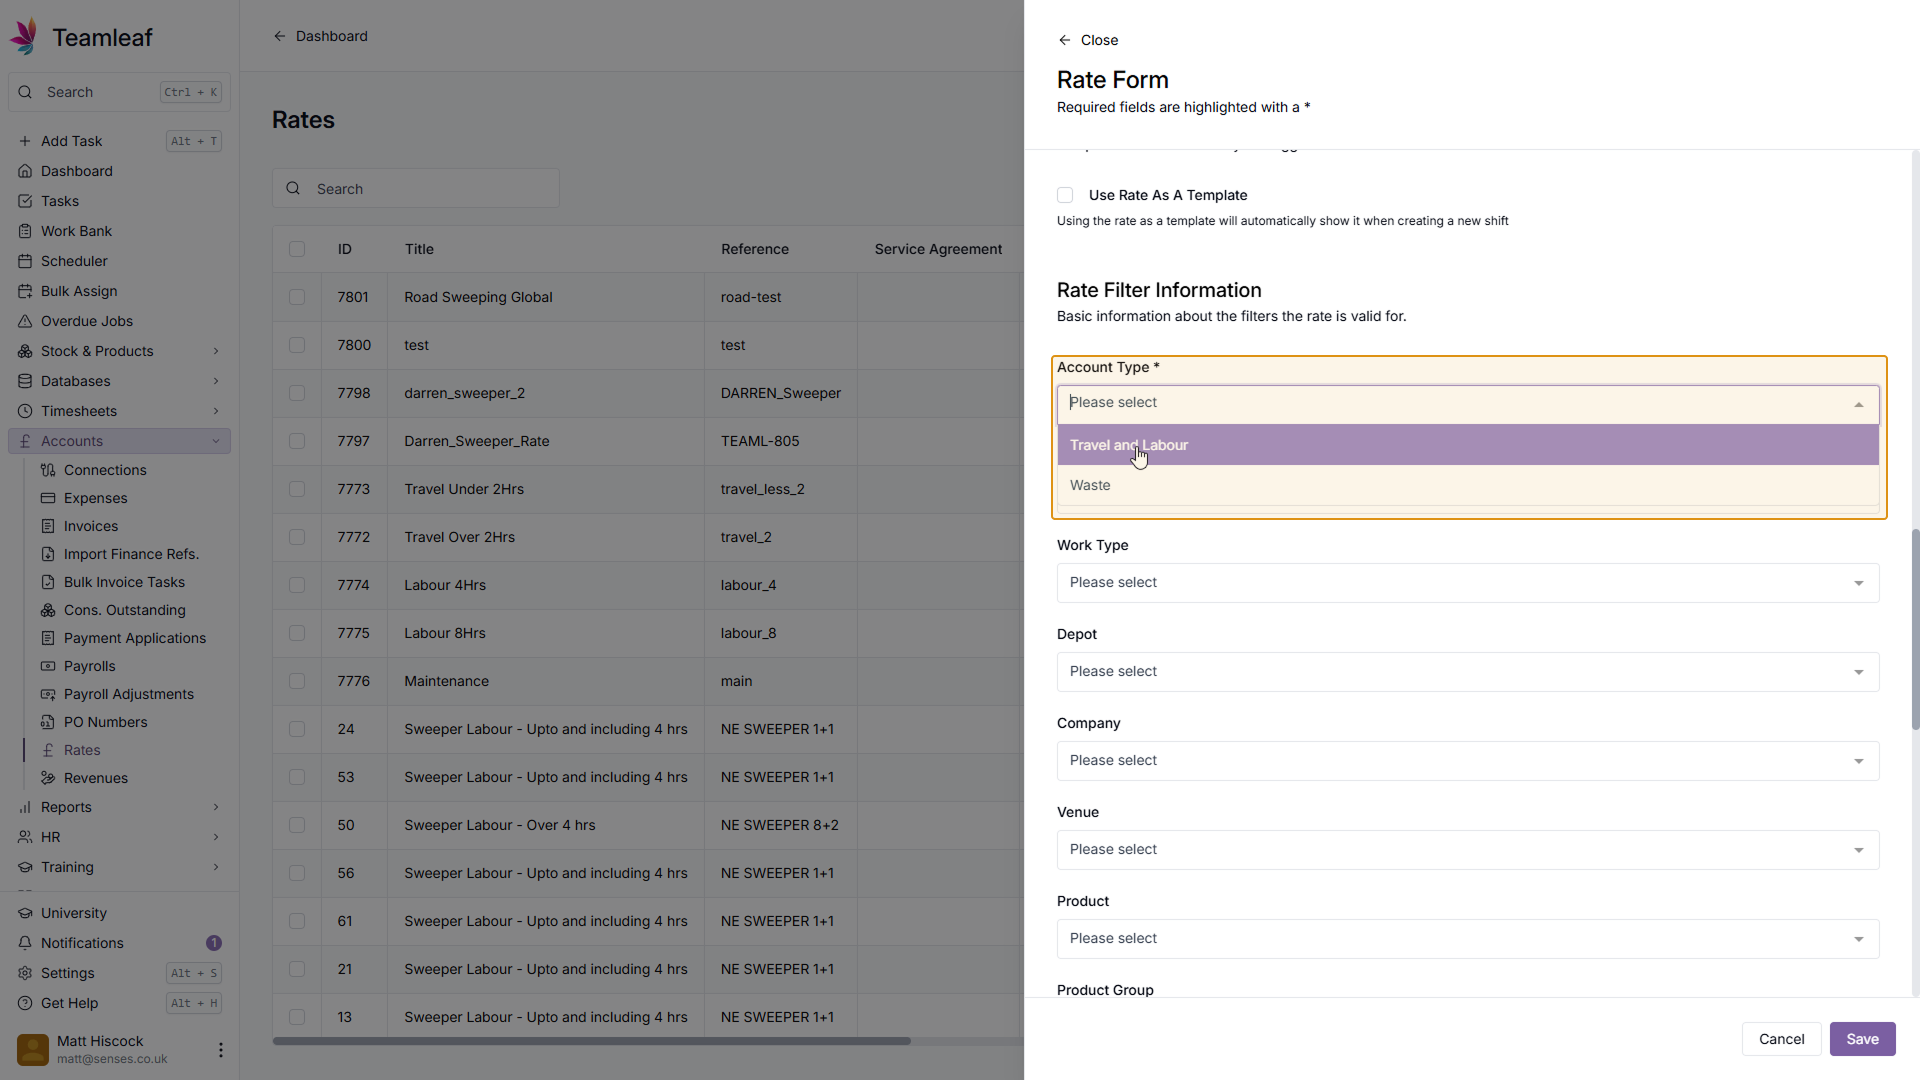This screenshot has height=1080, width=1920.
Task: Click the Scheduler calendar icon in sidebar
Action: coord(25,261)
